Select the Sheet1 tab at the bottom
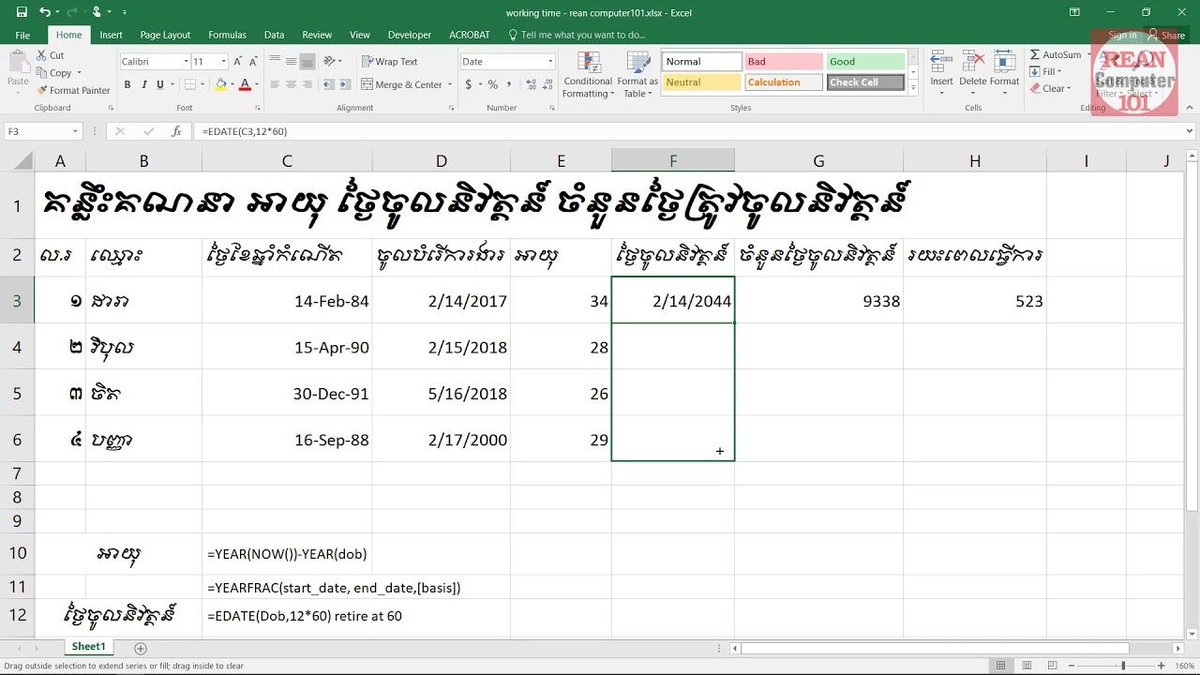The image size is (1200, 675). tap(88, 646)
